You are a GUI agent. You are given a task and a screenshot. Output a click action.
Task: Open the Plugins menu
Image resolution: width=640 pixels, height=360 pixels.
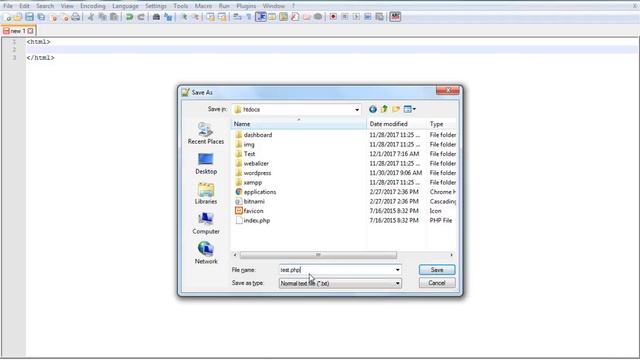[246, 6]
